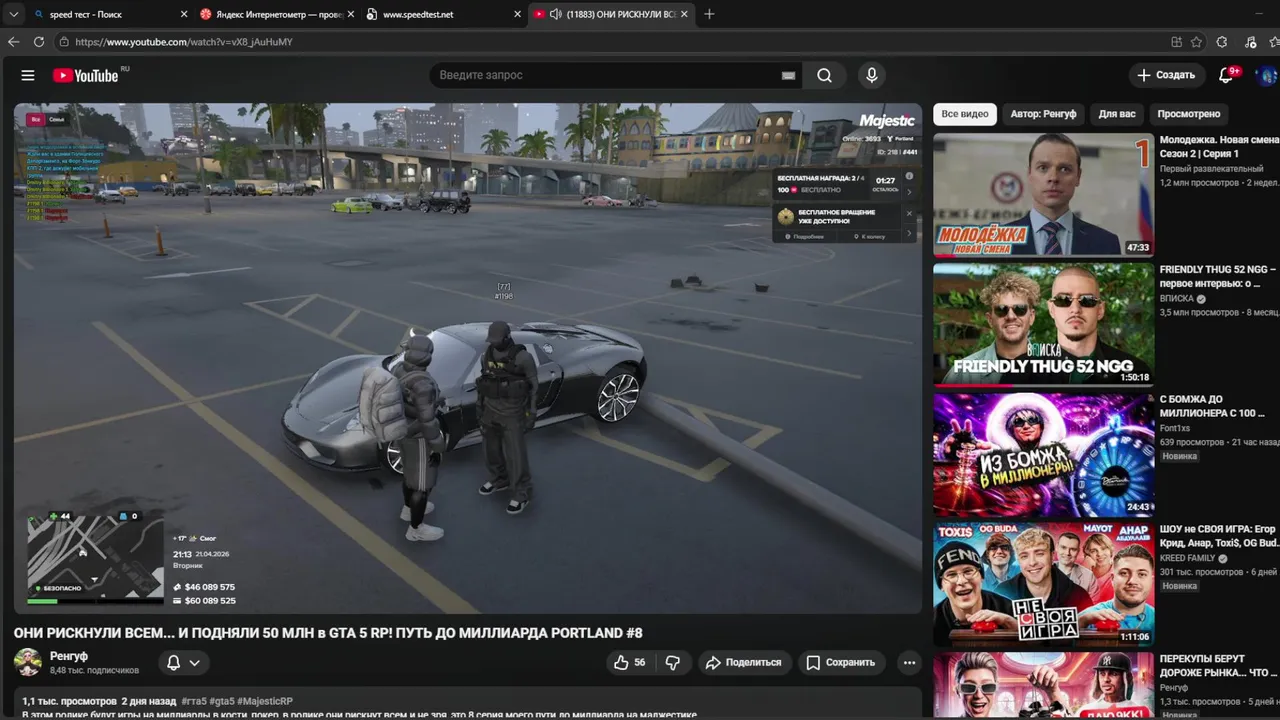Open the YouTube account avatar menu
This screenshot has width=1280, height=720.
pyautogui.click(x=1266, y=75)
